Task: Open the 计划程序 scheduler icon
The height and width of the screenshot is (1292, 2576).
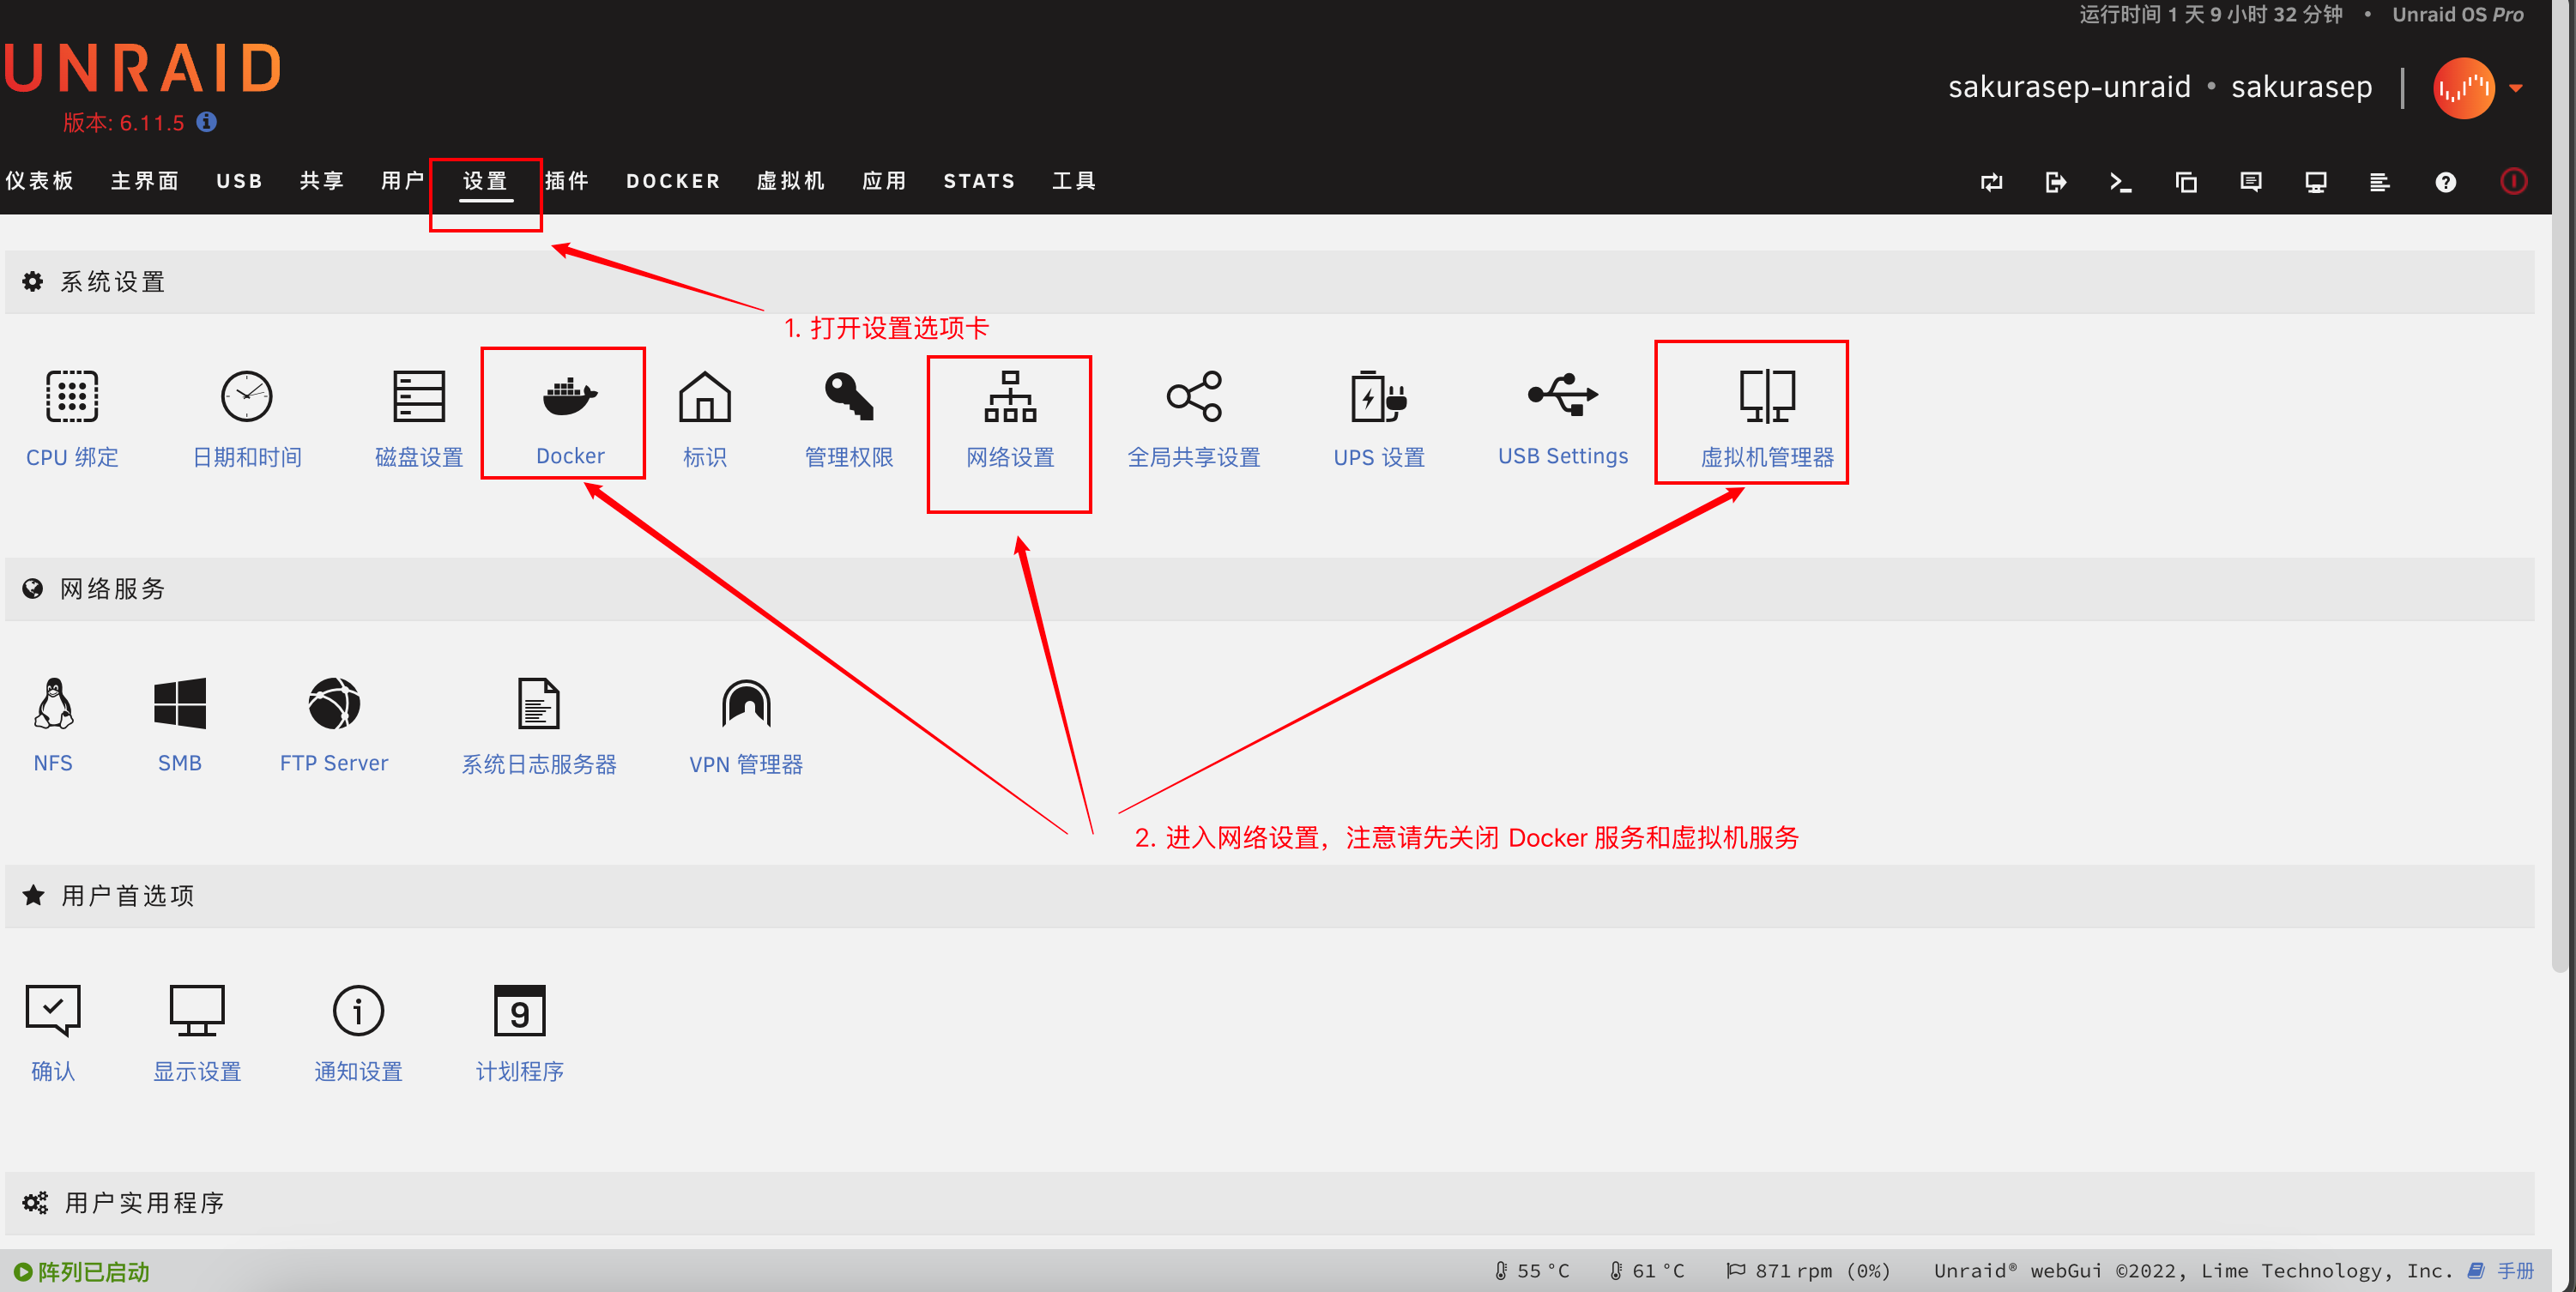Action: 519,1012
